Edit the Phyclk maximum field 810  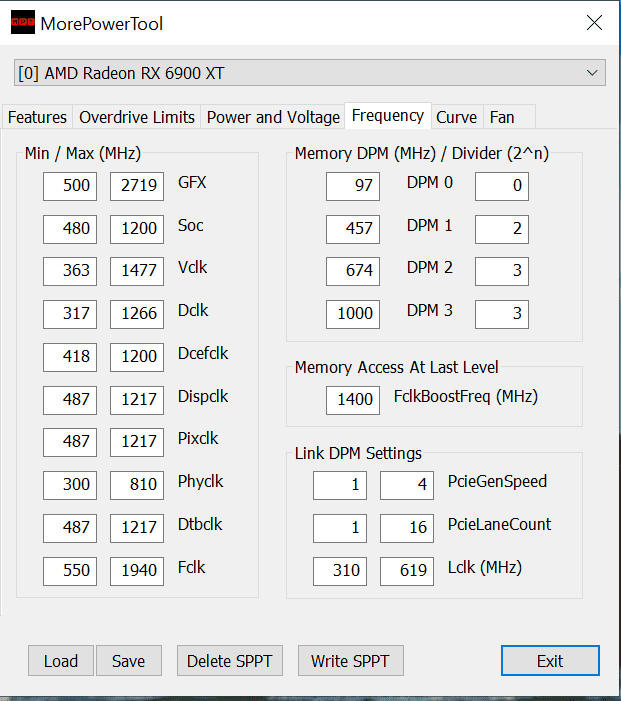pyautogui.click(x=137, y=485)
